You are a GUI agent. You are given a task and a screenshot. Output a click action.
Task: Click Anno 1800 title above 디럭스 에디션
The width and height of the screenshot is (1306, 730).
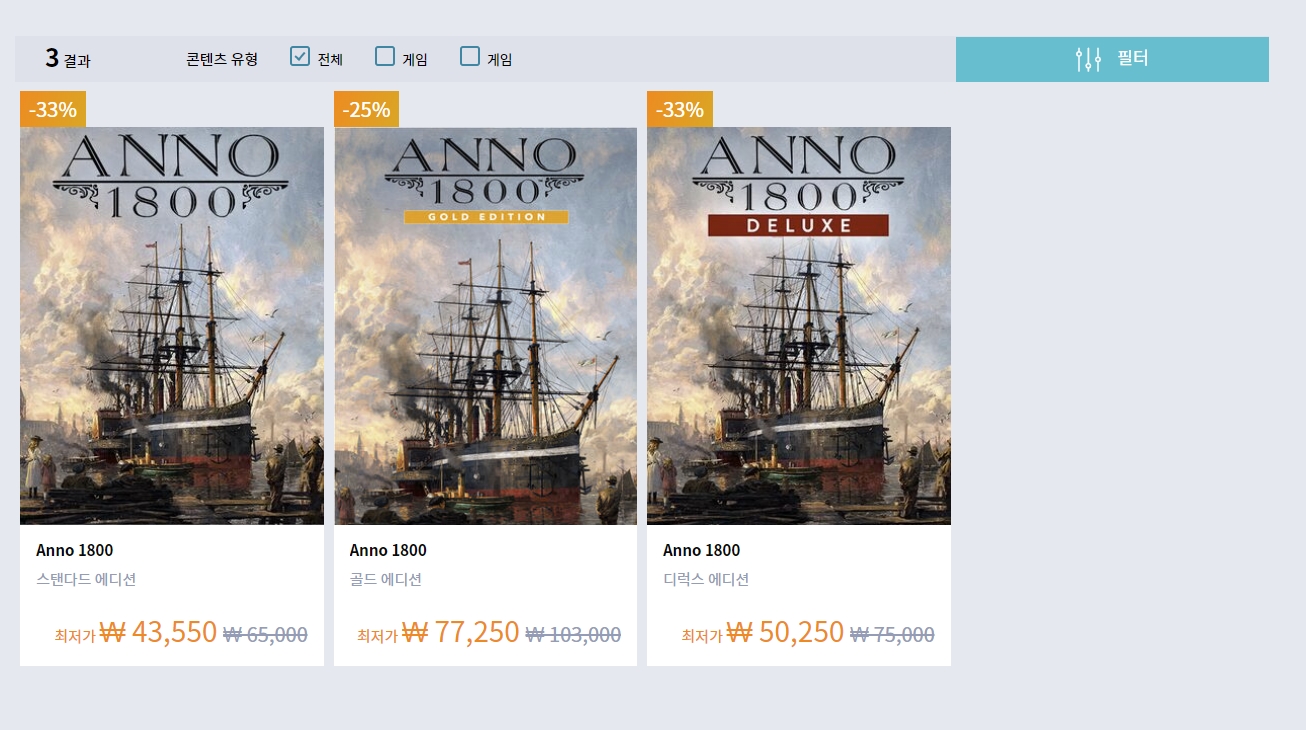tap(702, 550)
